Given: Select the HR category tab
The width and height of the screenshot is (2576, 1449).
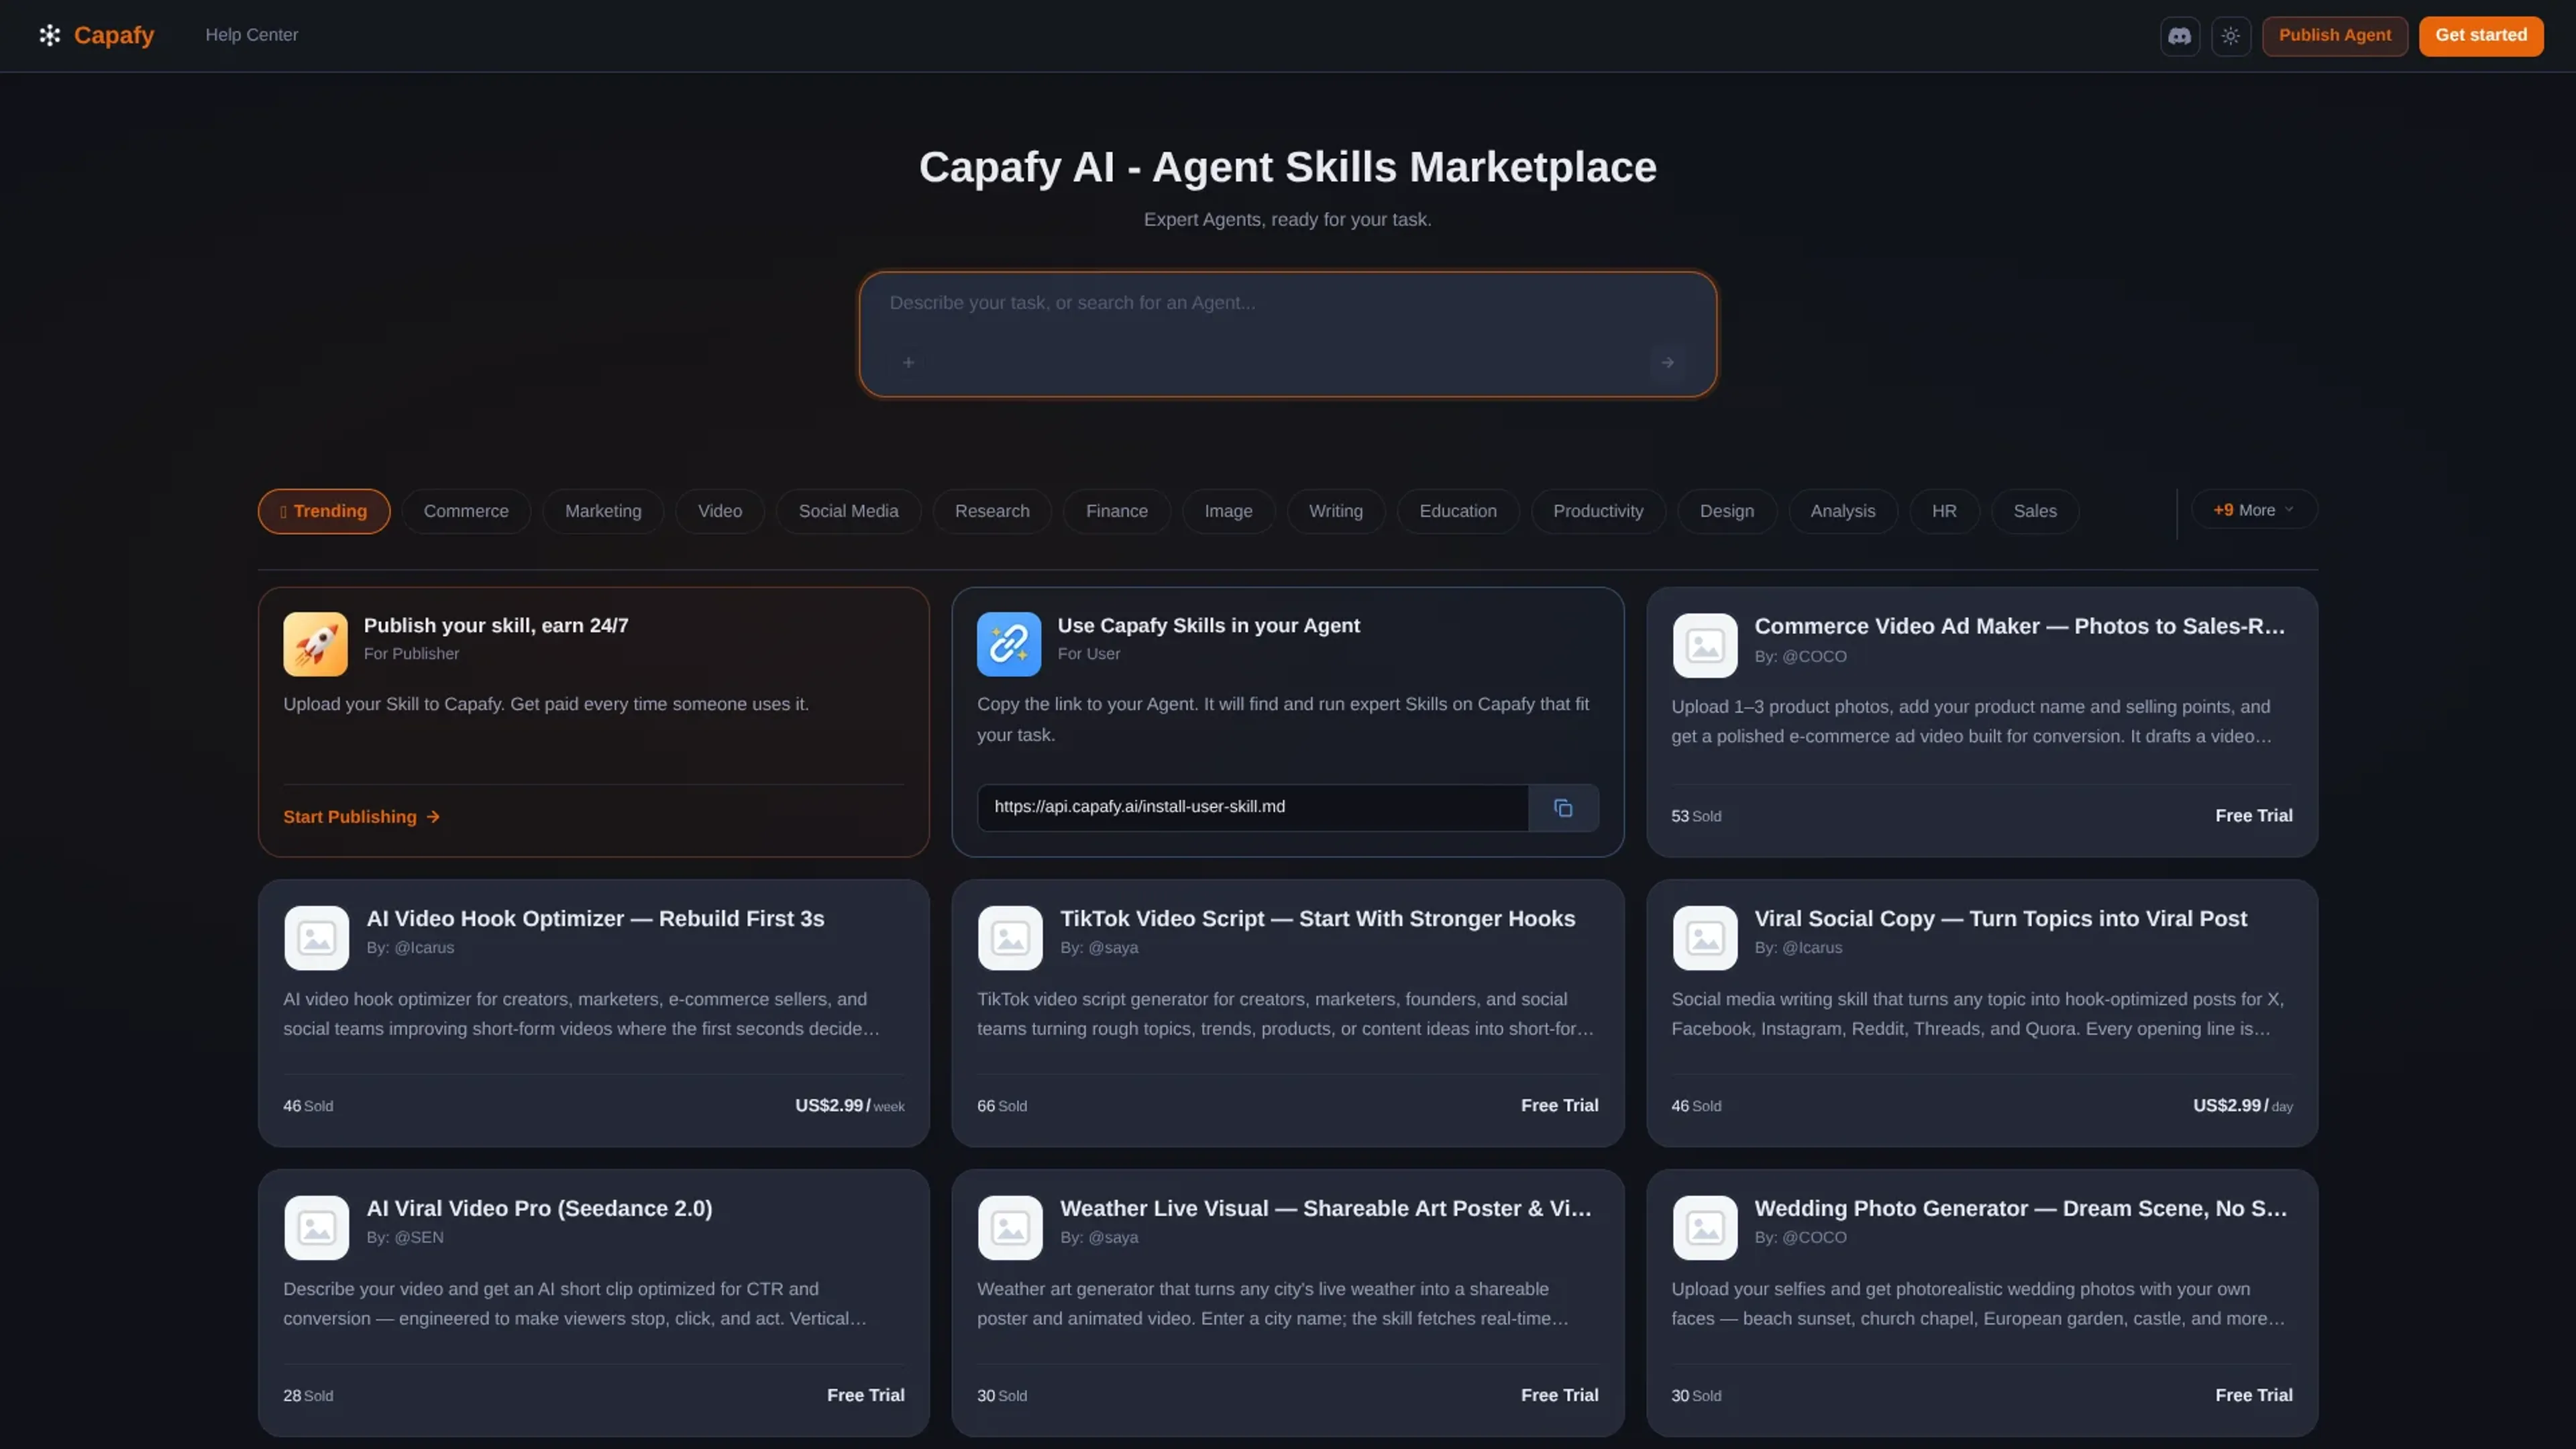Looking at the screenshot, I should (1944, 511).
